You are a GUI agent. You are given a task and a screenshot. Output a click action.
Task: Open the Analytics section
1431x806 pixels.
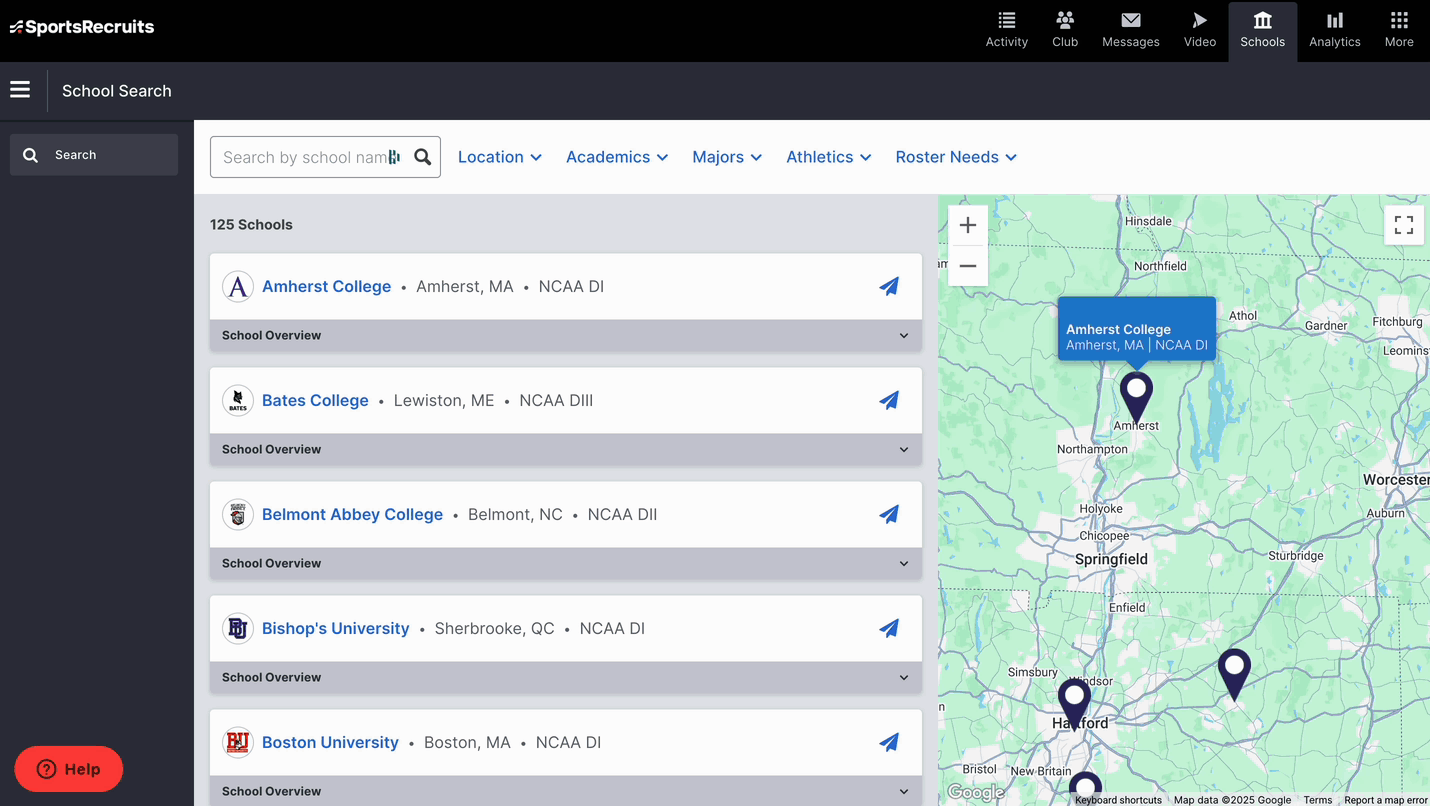click(1335, 30)
